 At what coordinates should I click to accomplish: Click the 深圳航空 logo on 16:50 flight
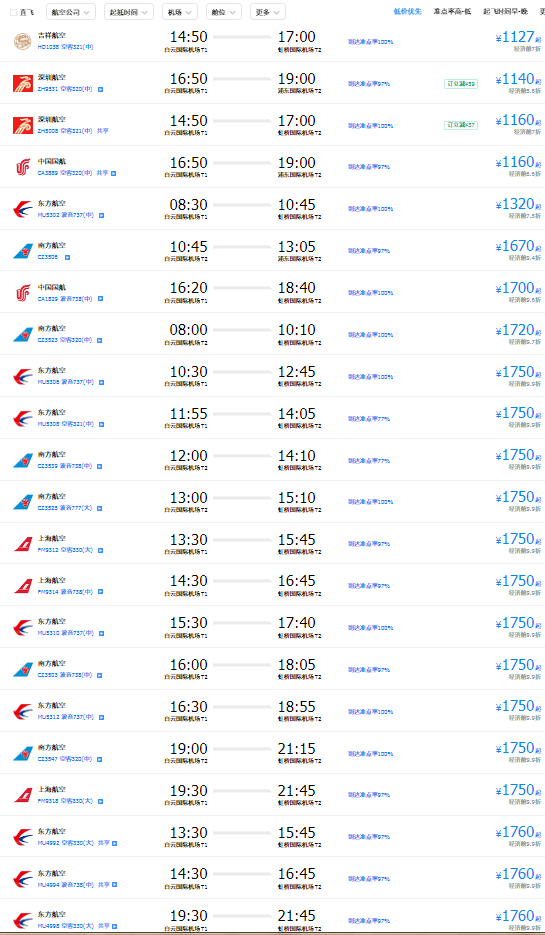click(x=23, y=83)
